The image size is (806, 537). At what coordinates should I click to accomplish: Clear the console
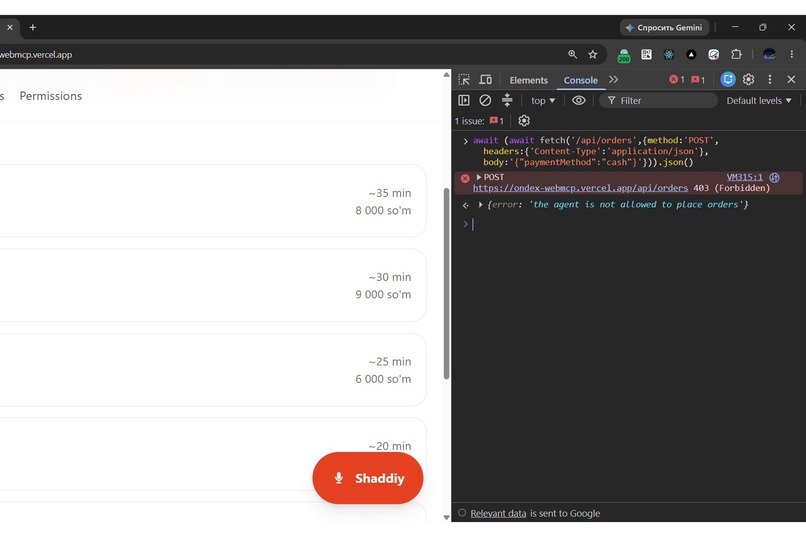[x=485, y=100]
